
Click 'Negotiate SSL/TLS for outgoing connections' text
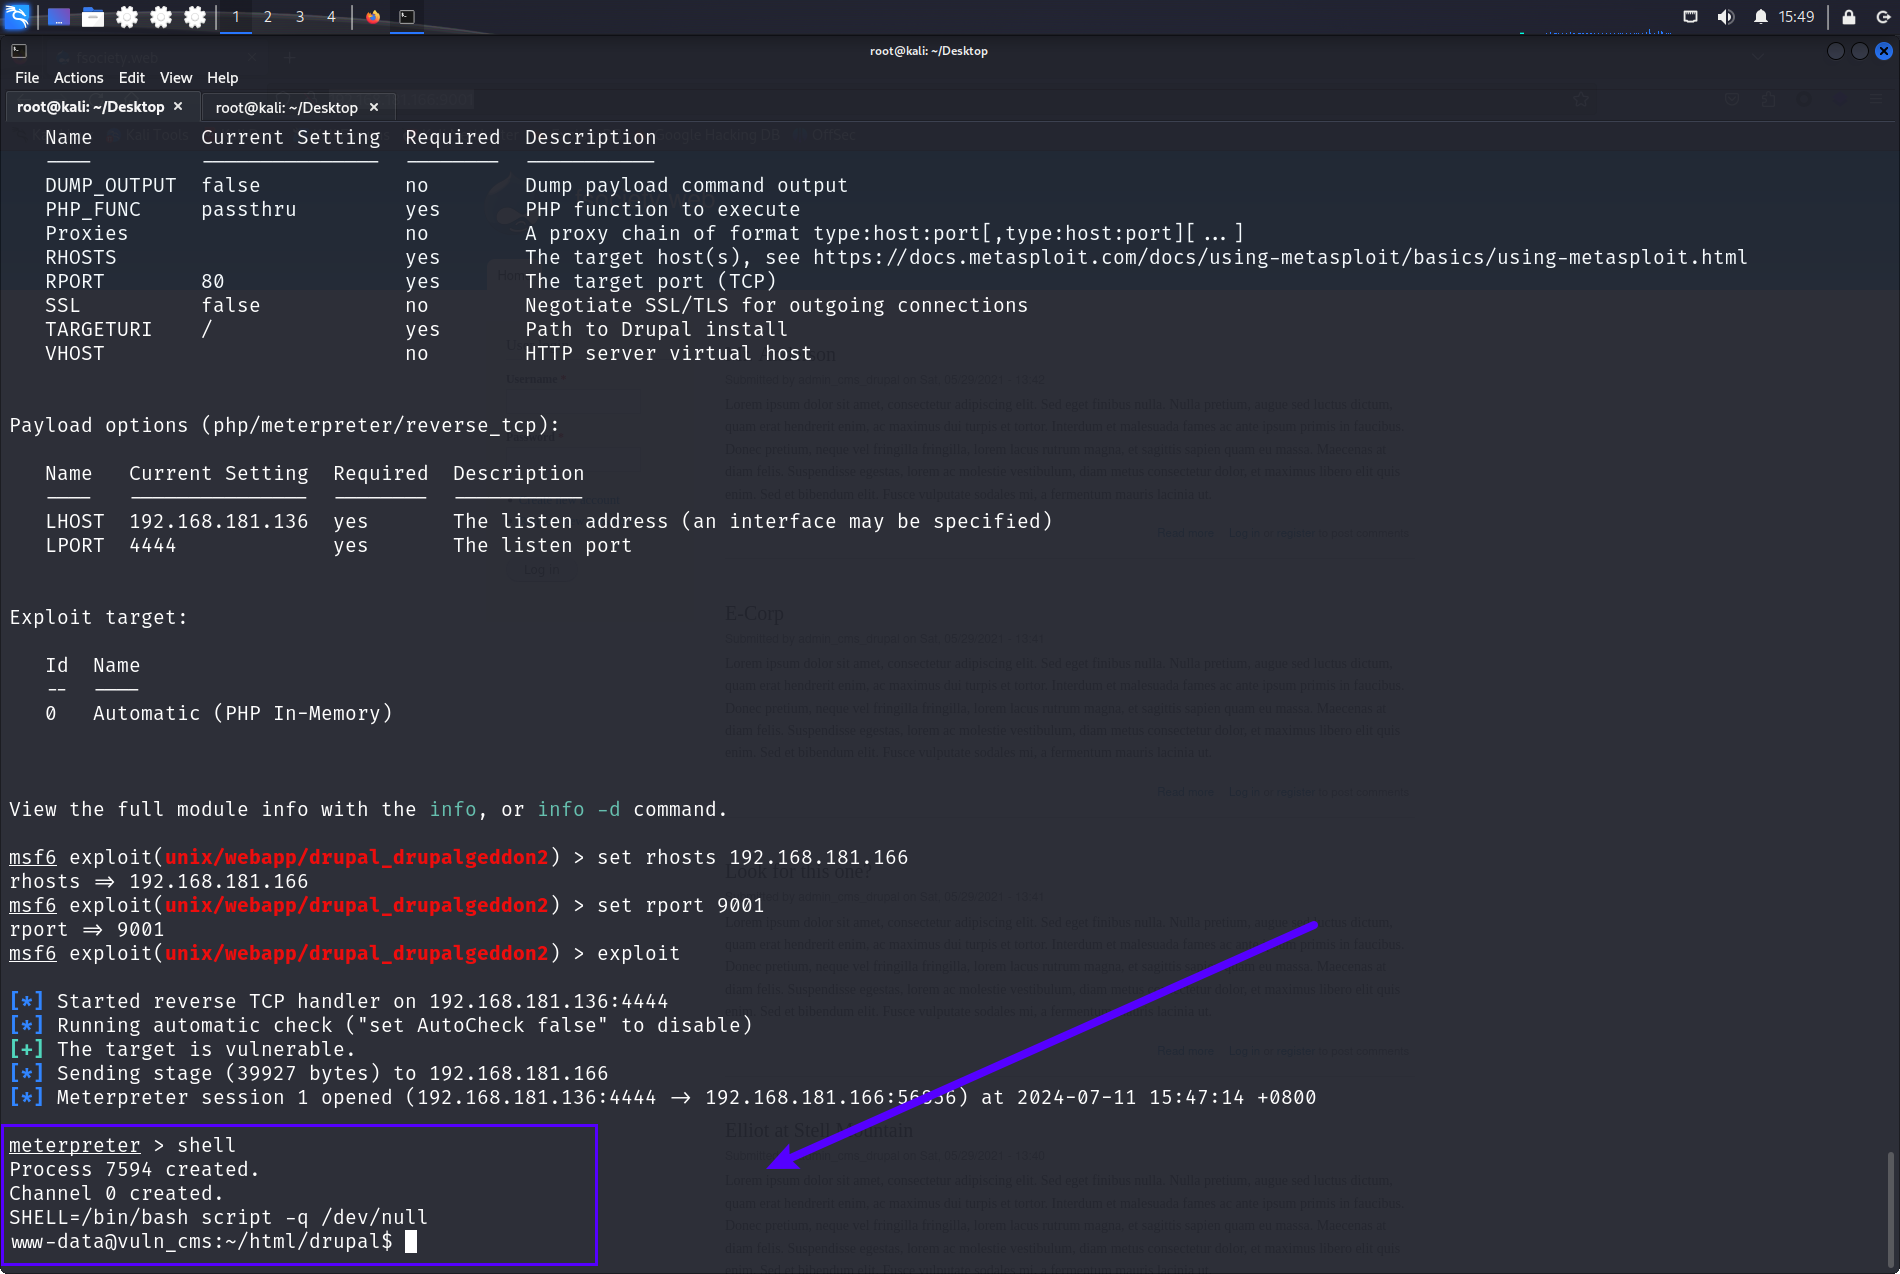click(776, 305)
